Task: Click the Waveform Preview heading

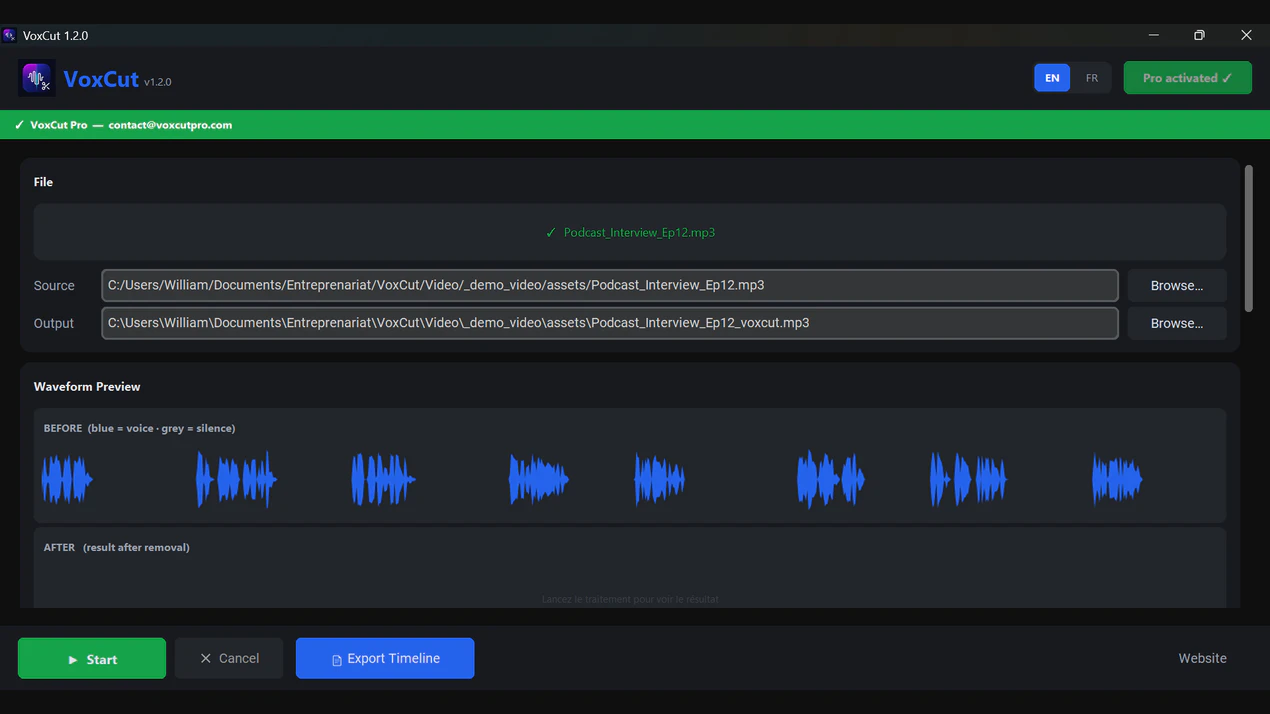Action: pos(87,386)
